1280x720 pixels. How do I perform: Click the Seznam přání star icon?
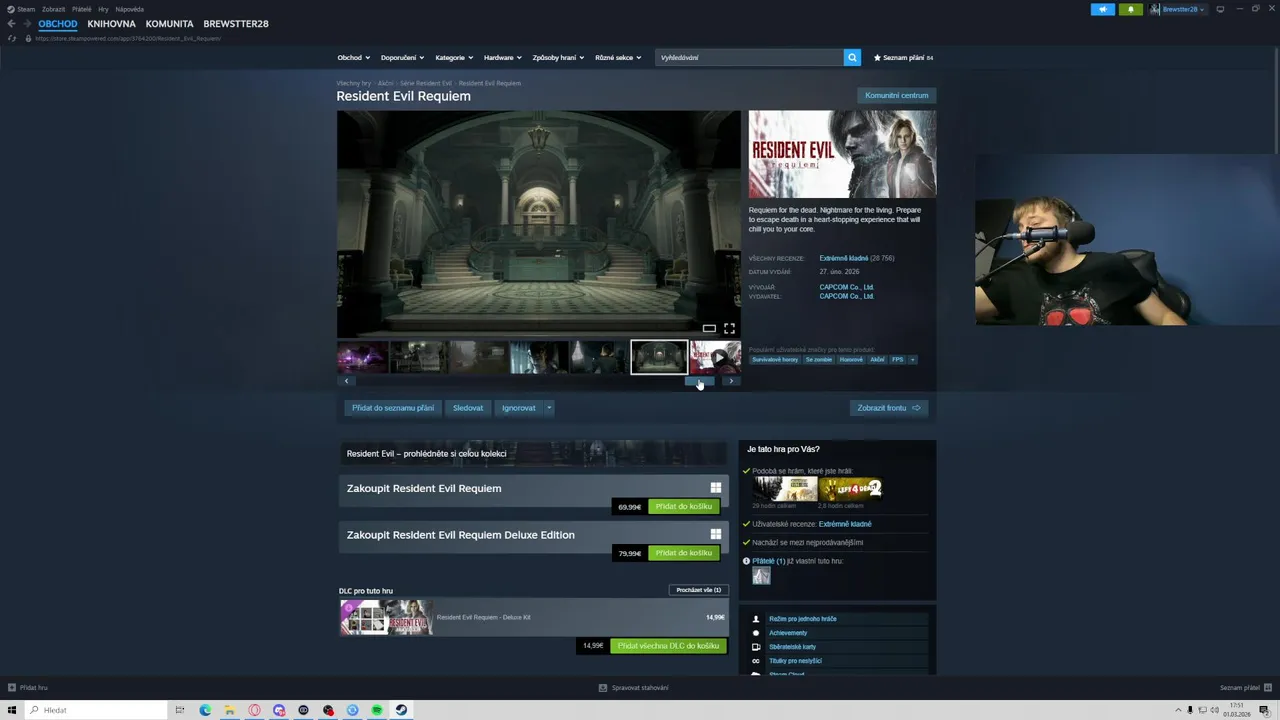pos(877,58)
